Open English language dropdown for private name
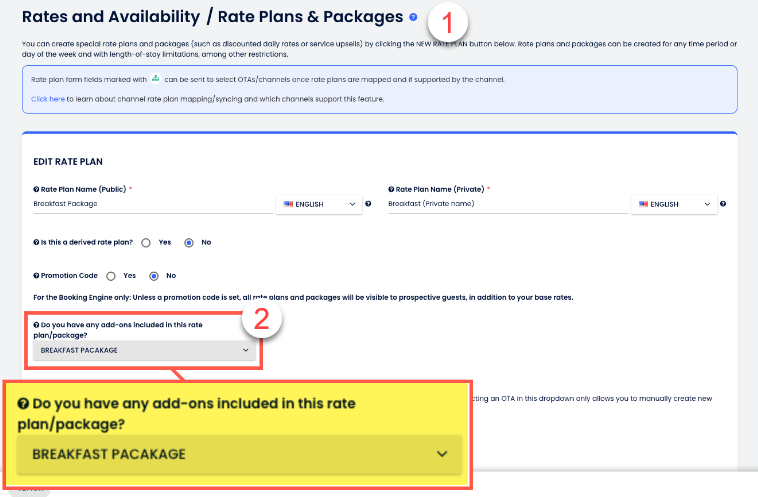This screenshot has width=758, height=497. (672, 204)
